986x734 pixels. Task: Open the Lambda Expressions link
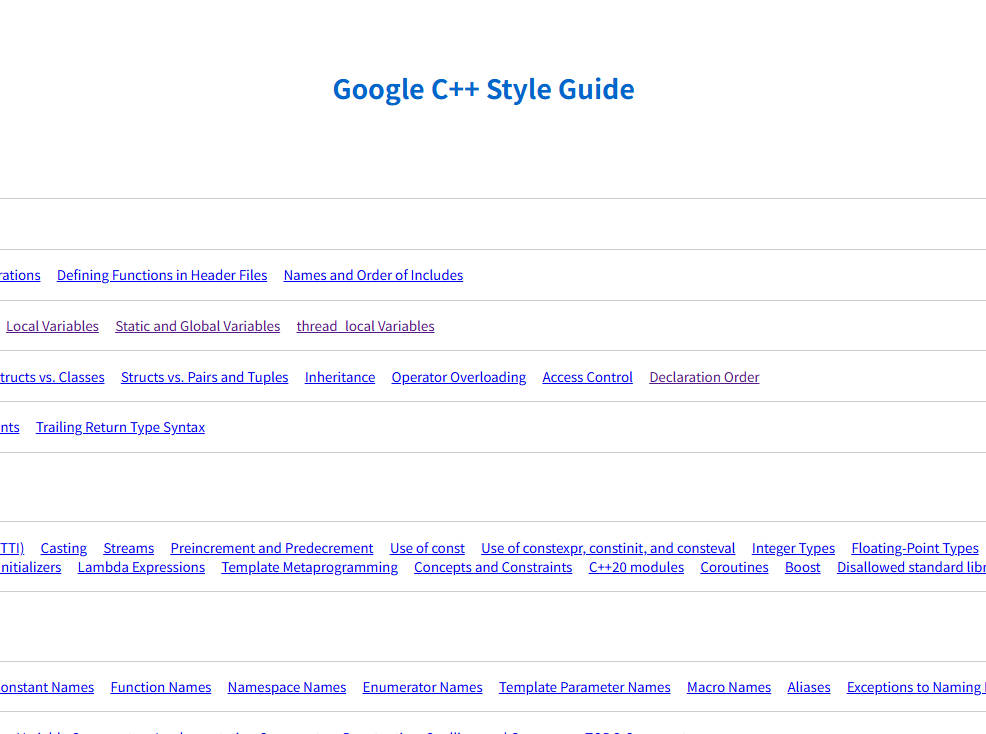141,567
